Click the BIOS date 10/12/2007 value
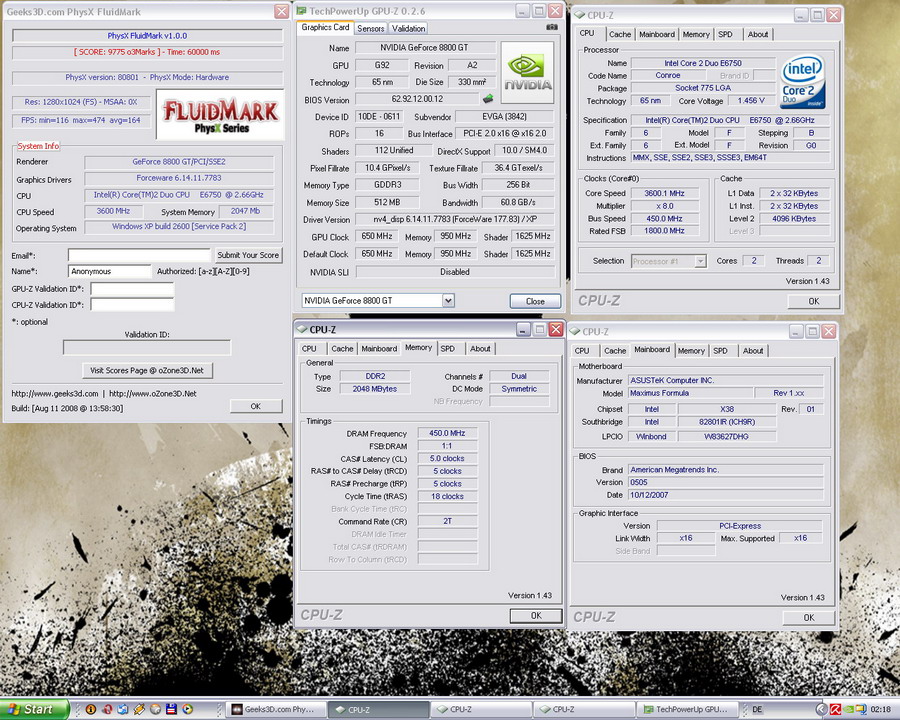The height and width of the screenshot is (720, 900). point(726,495)
